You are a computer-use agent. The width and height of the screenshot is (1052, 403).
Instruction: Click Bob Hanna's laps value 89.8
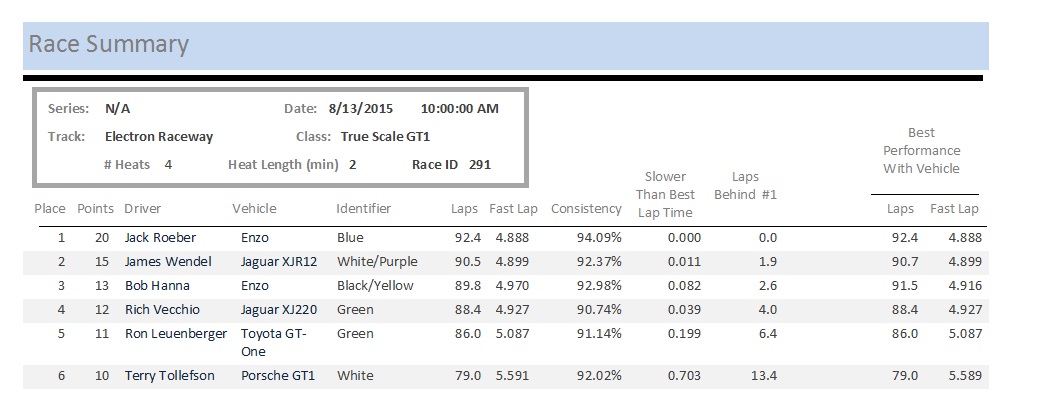pyautogui.click(x=468, y=286)
